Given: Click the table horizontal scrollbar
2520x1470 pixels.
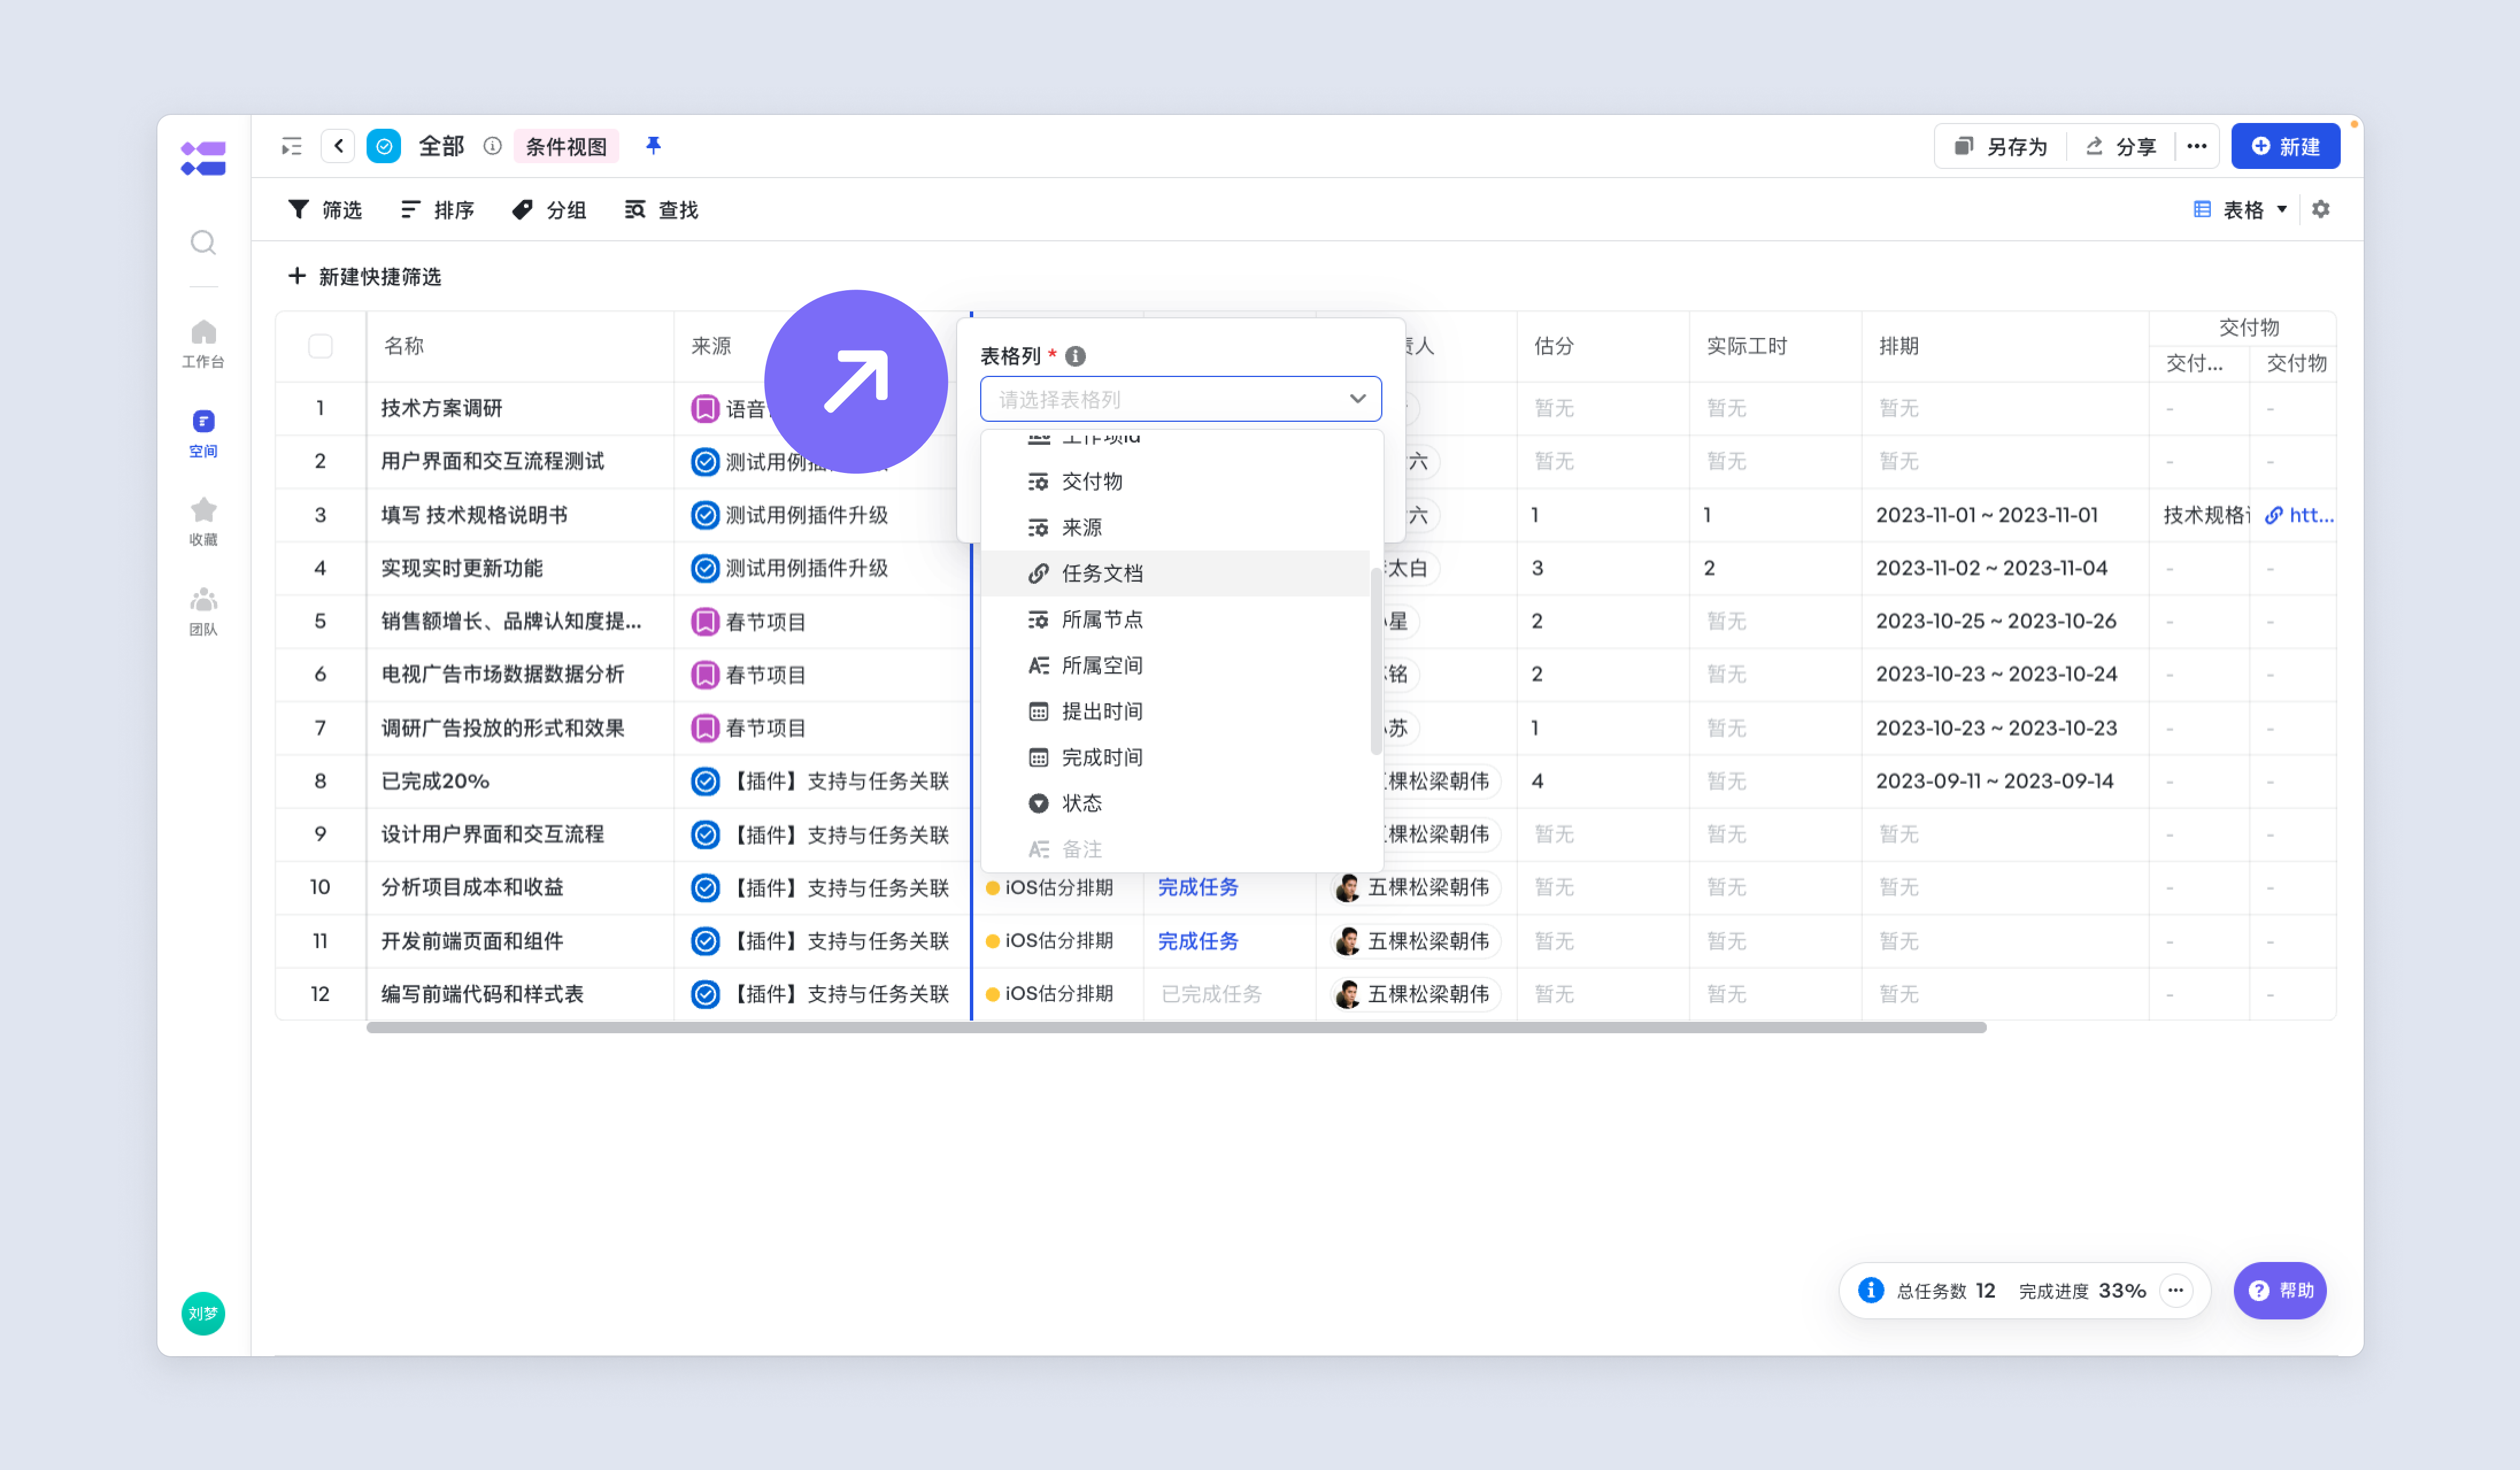Looking at the screenshot, I should click(1176, 1027).
